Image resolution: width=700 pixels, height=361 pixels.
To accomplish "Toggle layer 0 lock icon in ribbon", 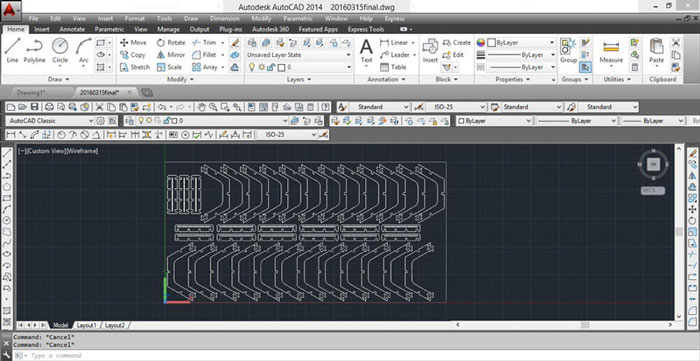I will click(x=271, y=67).
